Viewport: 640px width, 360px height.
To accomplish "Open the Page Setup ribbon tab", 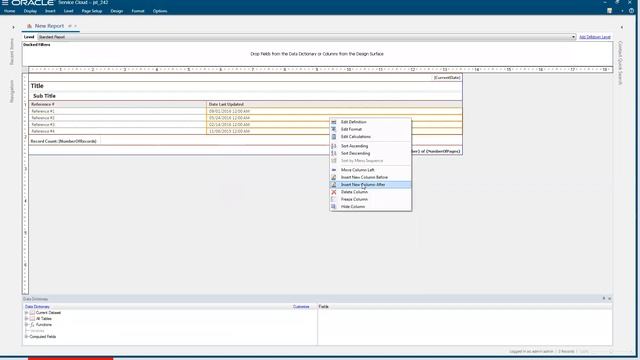I will [x=92, y=11].
